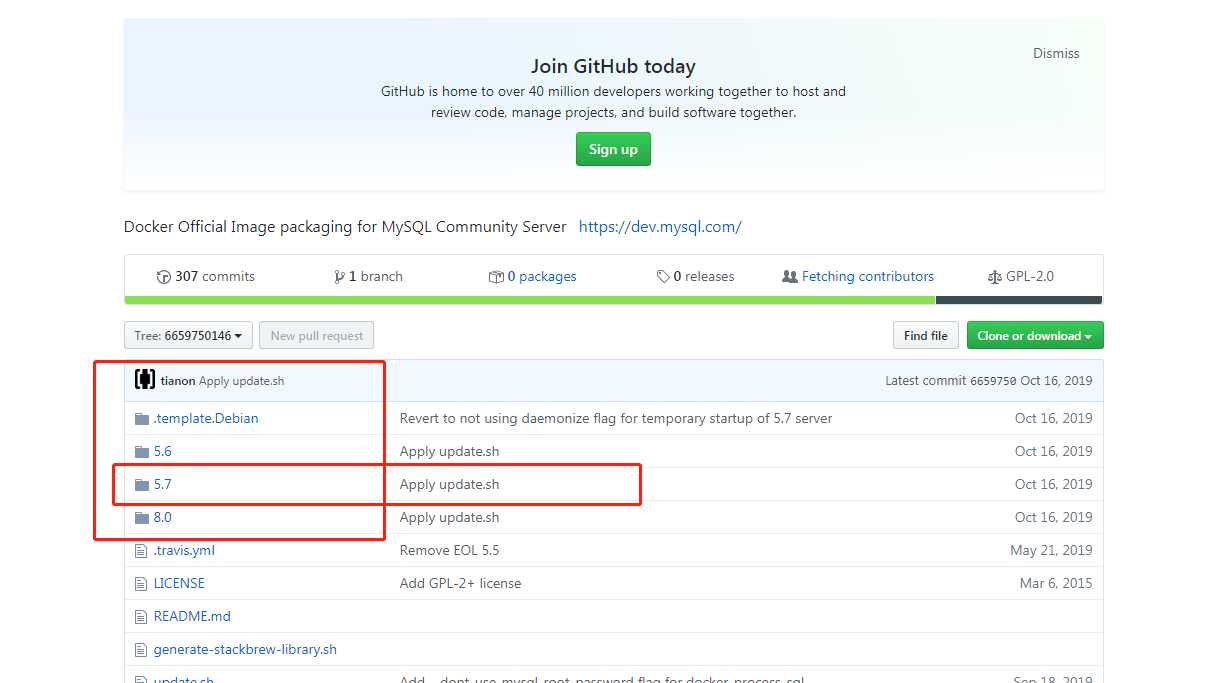View the 0 releases page
The width and height of the screenshot is (1221, 683).
click(695, 276)
